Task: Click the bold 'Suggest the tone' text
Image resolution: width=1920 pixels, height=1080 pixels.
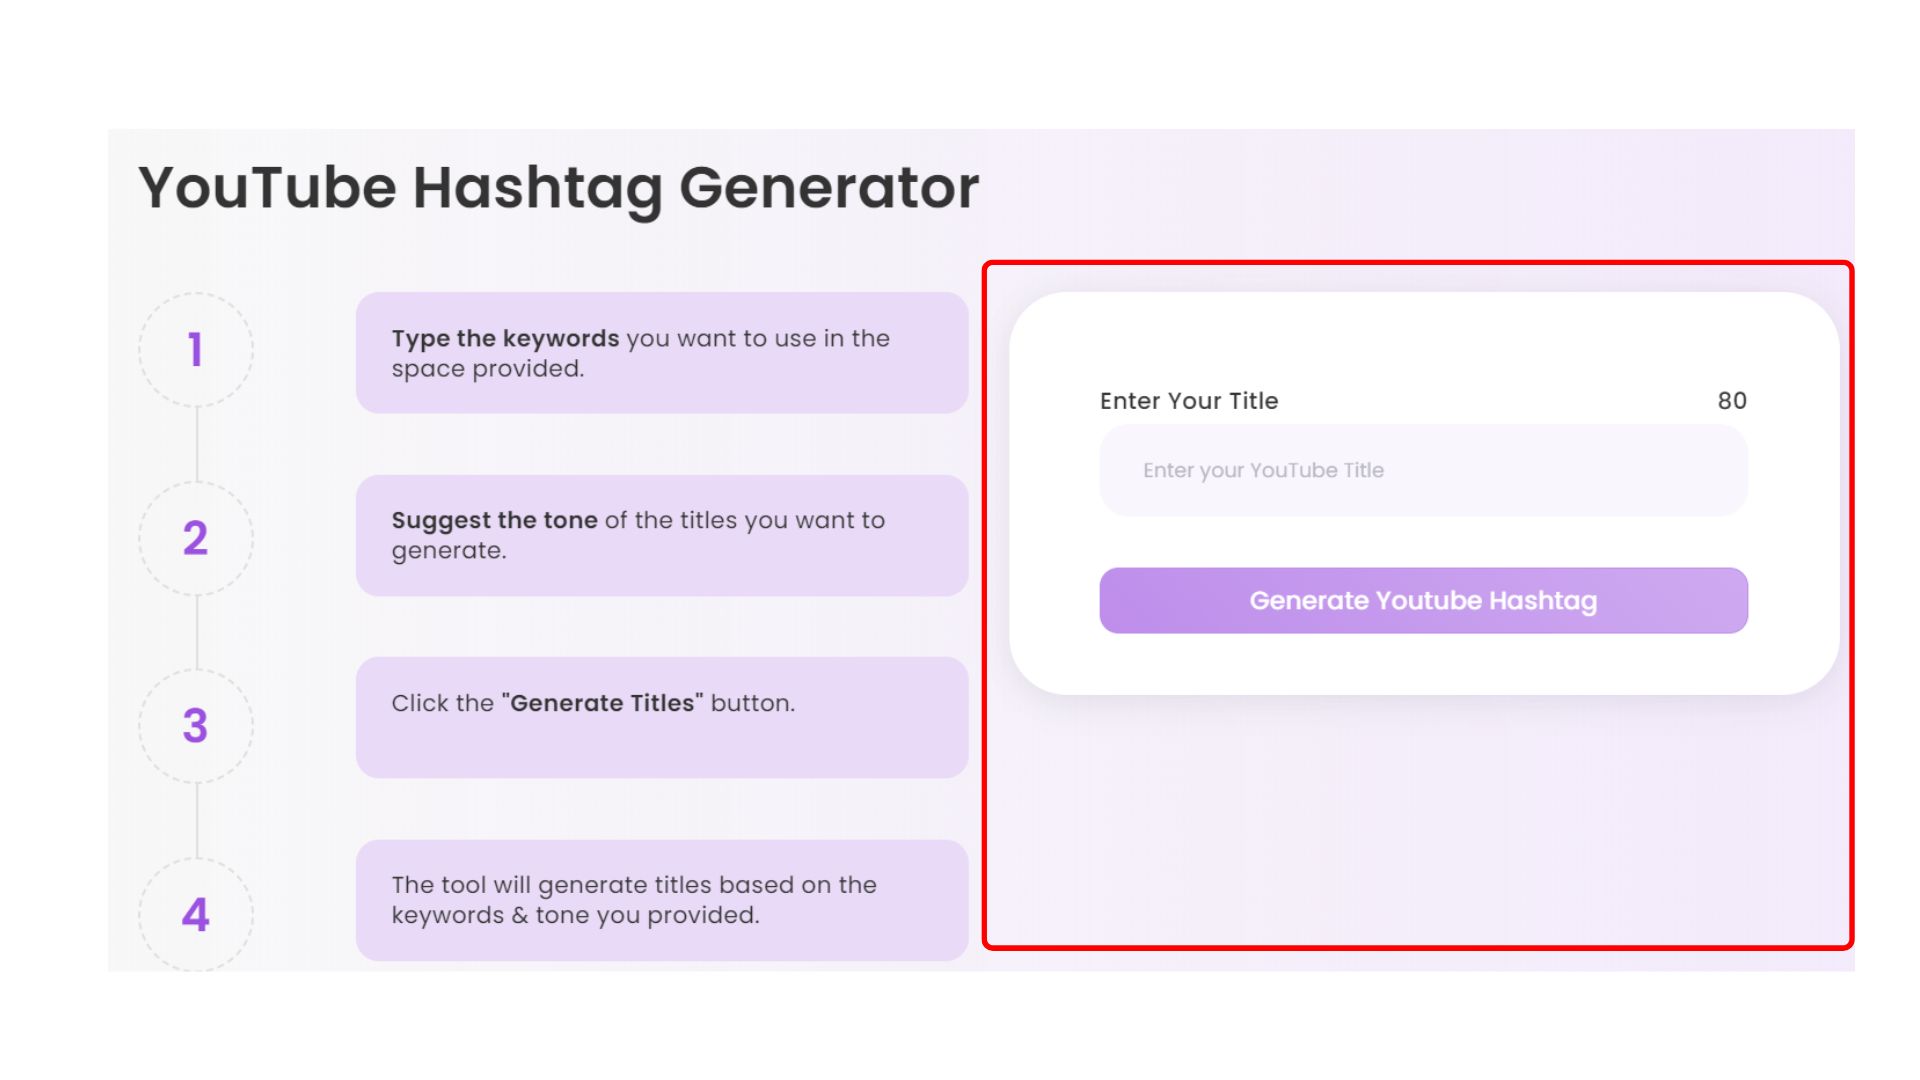Action: pyautogui.click(x=494, y=521)
